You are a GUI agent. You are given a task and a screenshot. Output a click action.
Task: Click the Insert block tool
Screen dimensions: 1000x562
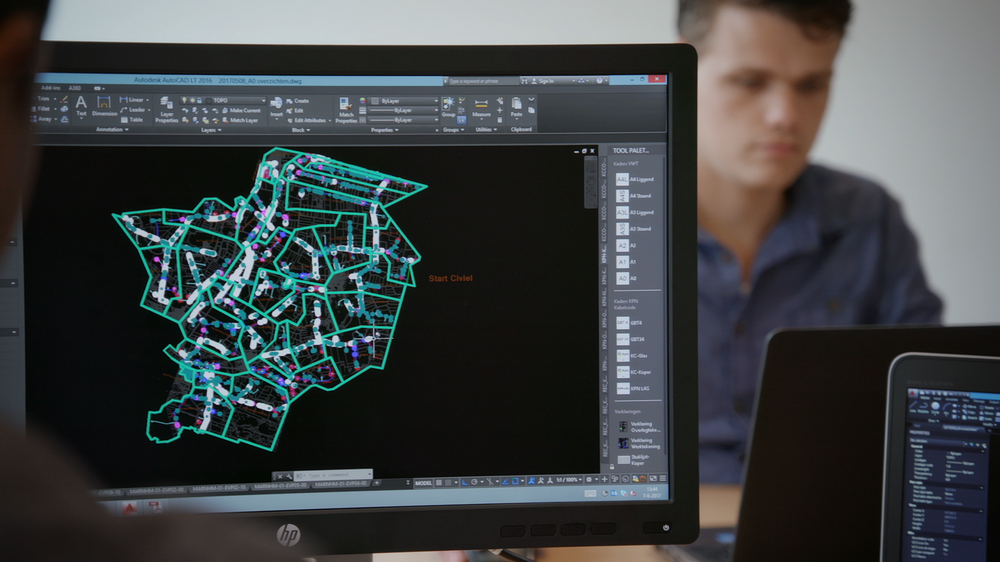(276, 107)
